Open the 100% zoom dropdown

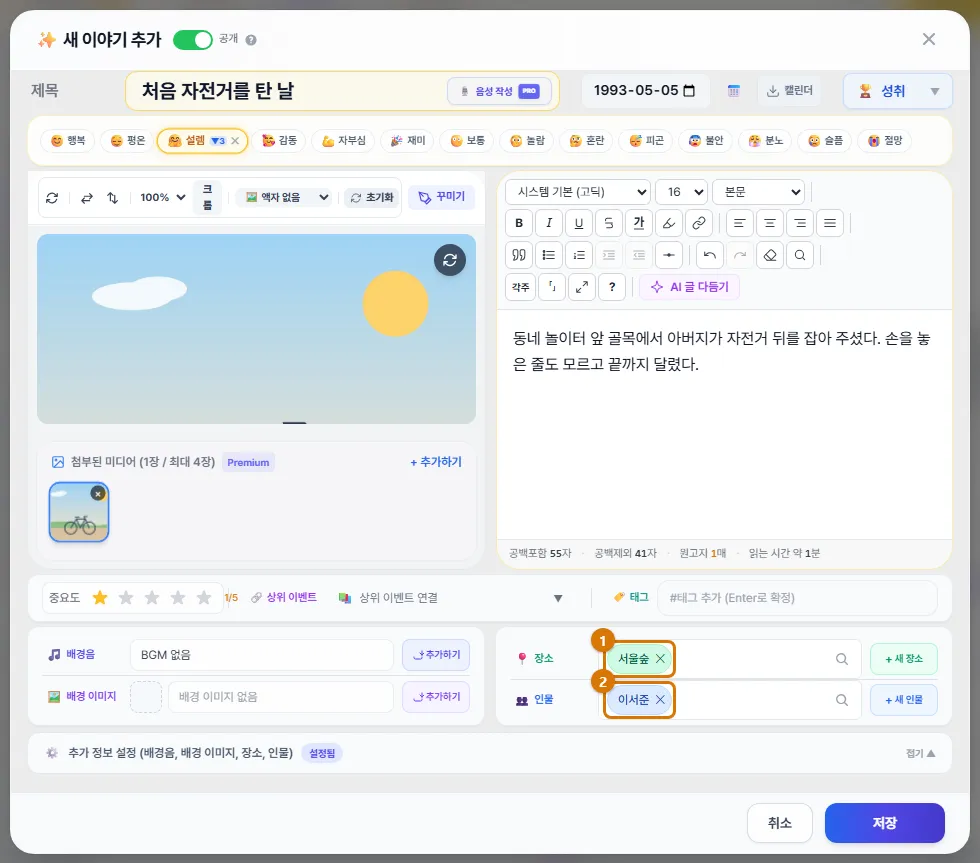pos(162,197)
